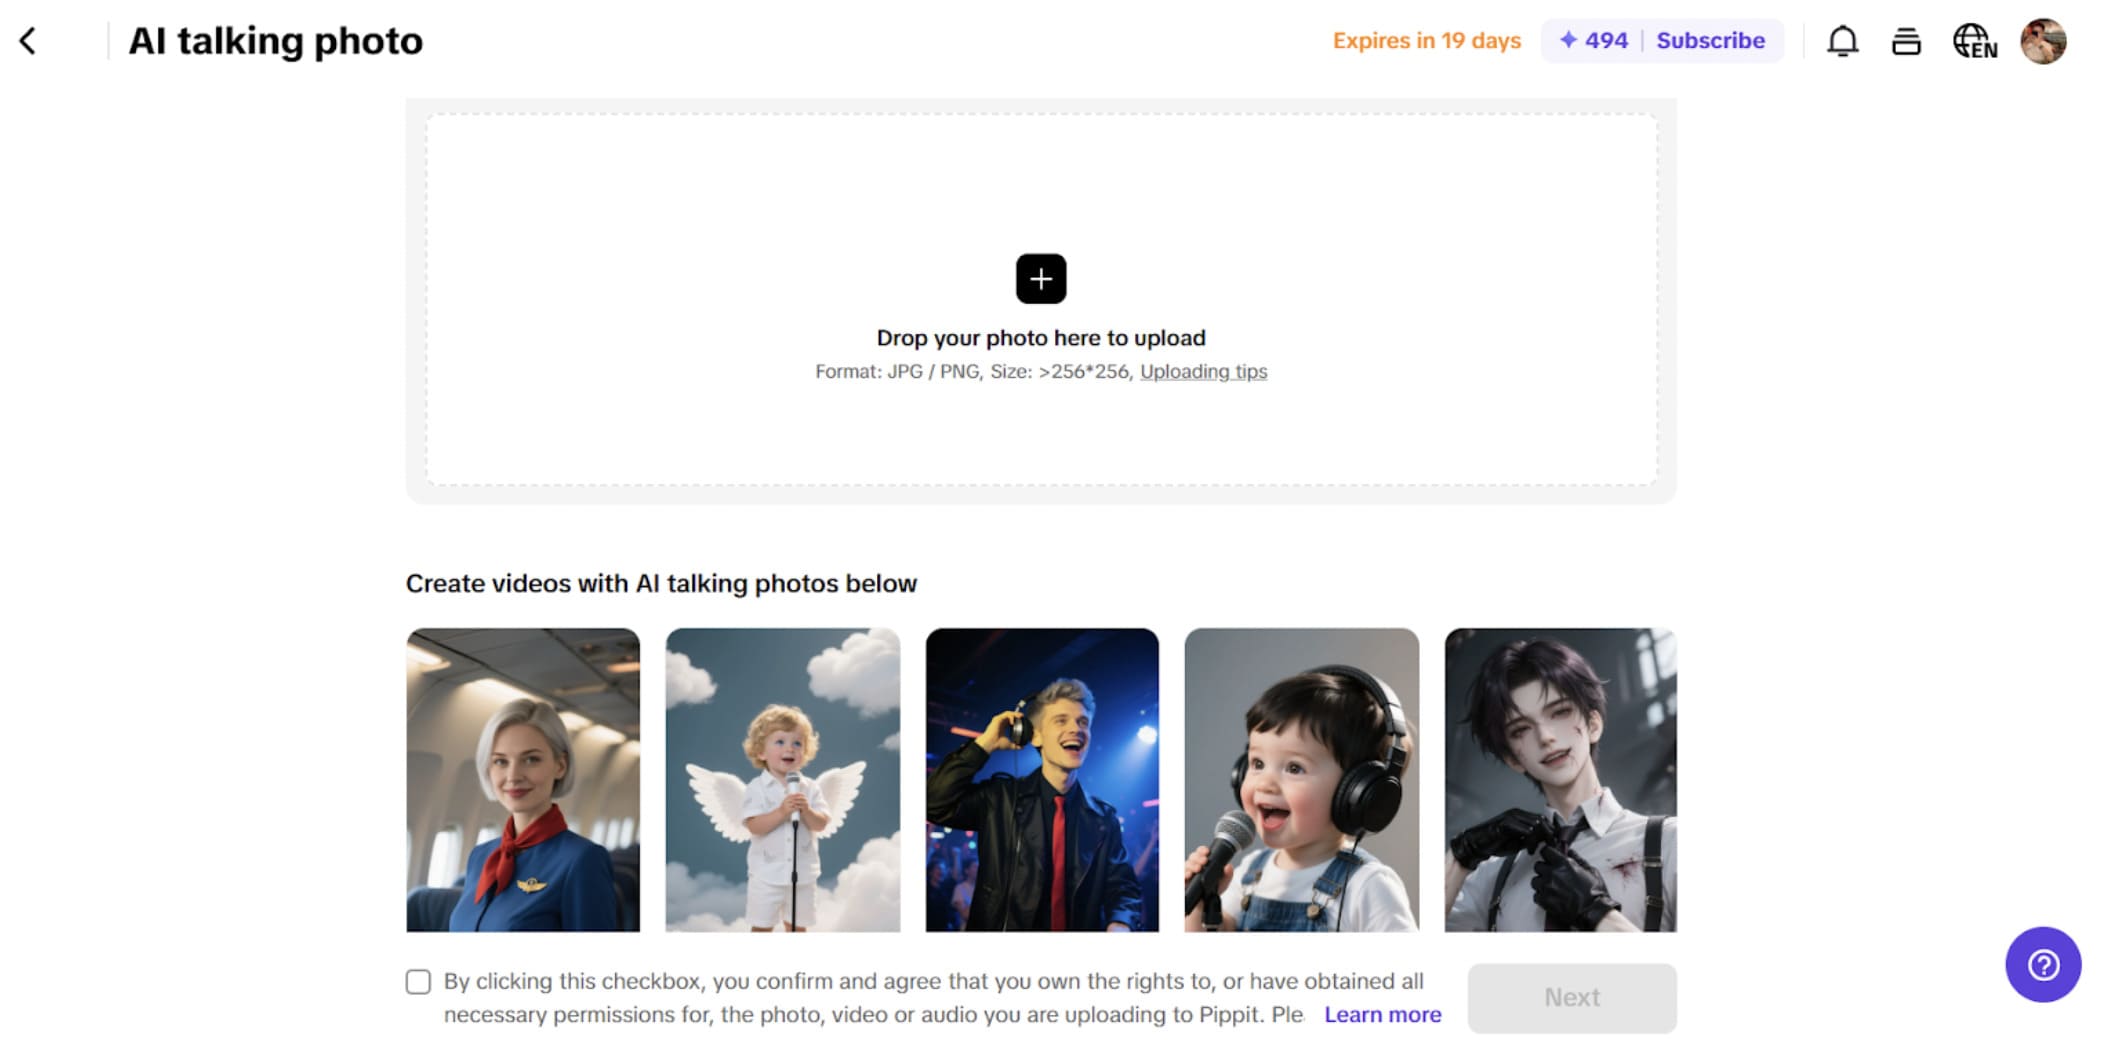Open your profile avatar menu

click(2043, 41)
